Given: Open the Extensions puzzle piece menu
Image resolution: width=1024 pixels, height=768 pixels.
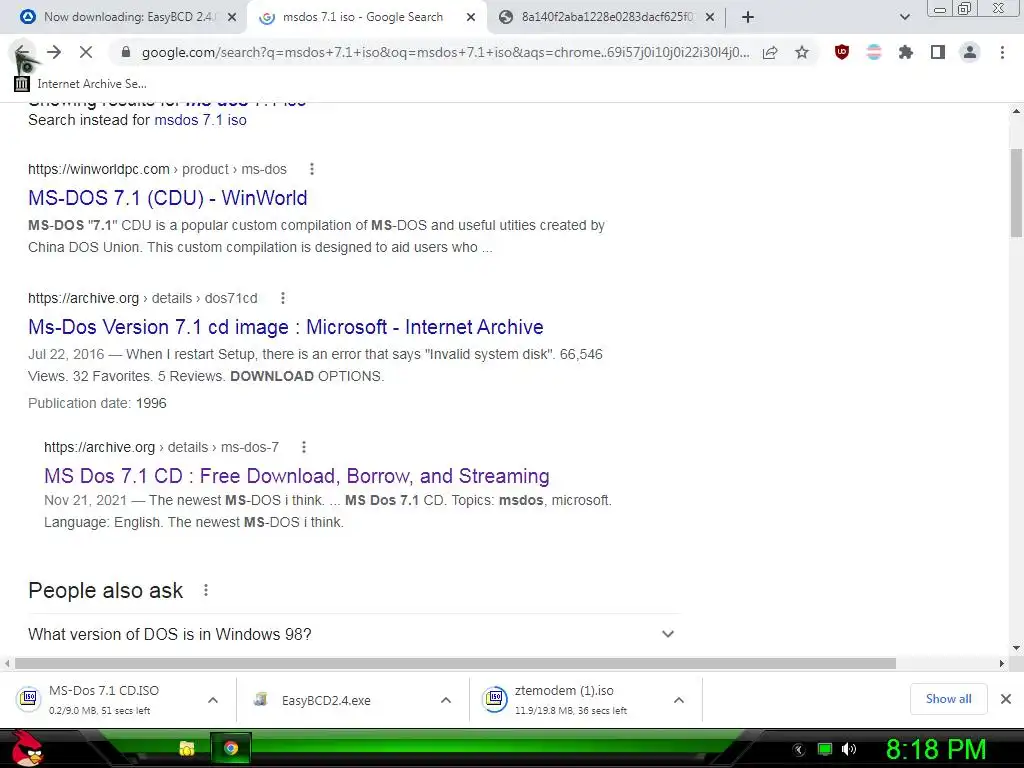Looking at the screenshot, I should (905, 52).
